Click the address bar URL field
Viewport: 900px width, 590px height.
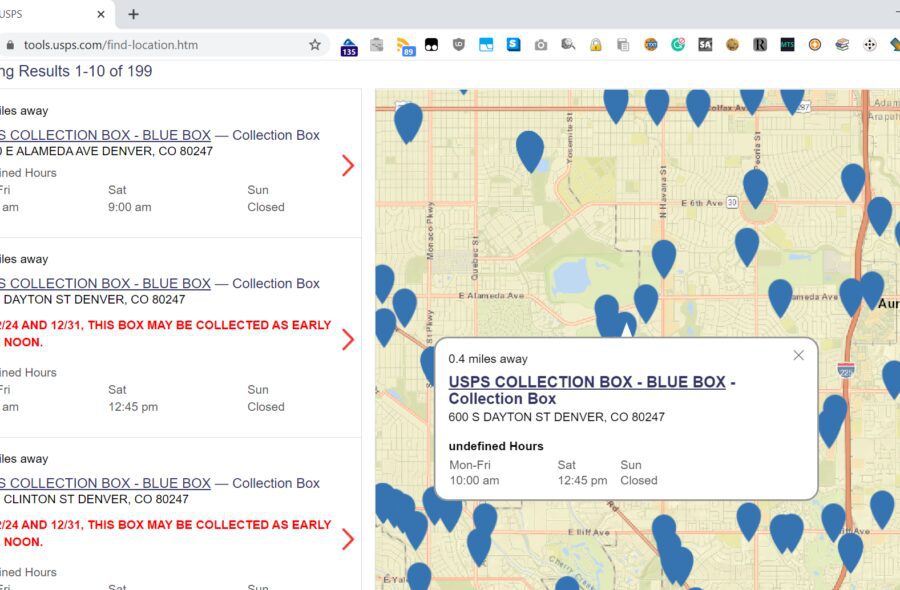pos(160,45)
